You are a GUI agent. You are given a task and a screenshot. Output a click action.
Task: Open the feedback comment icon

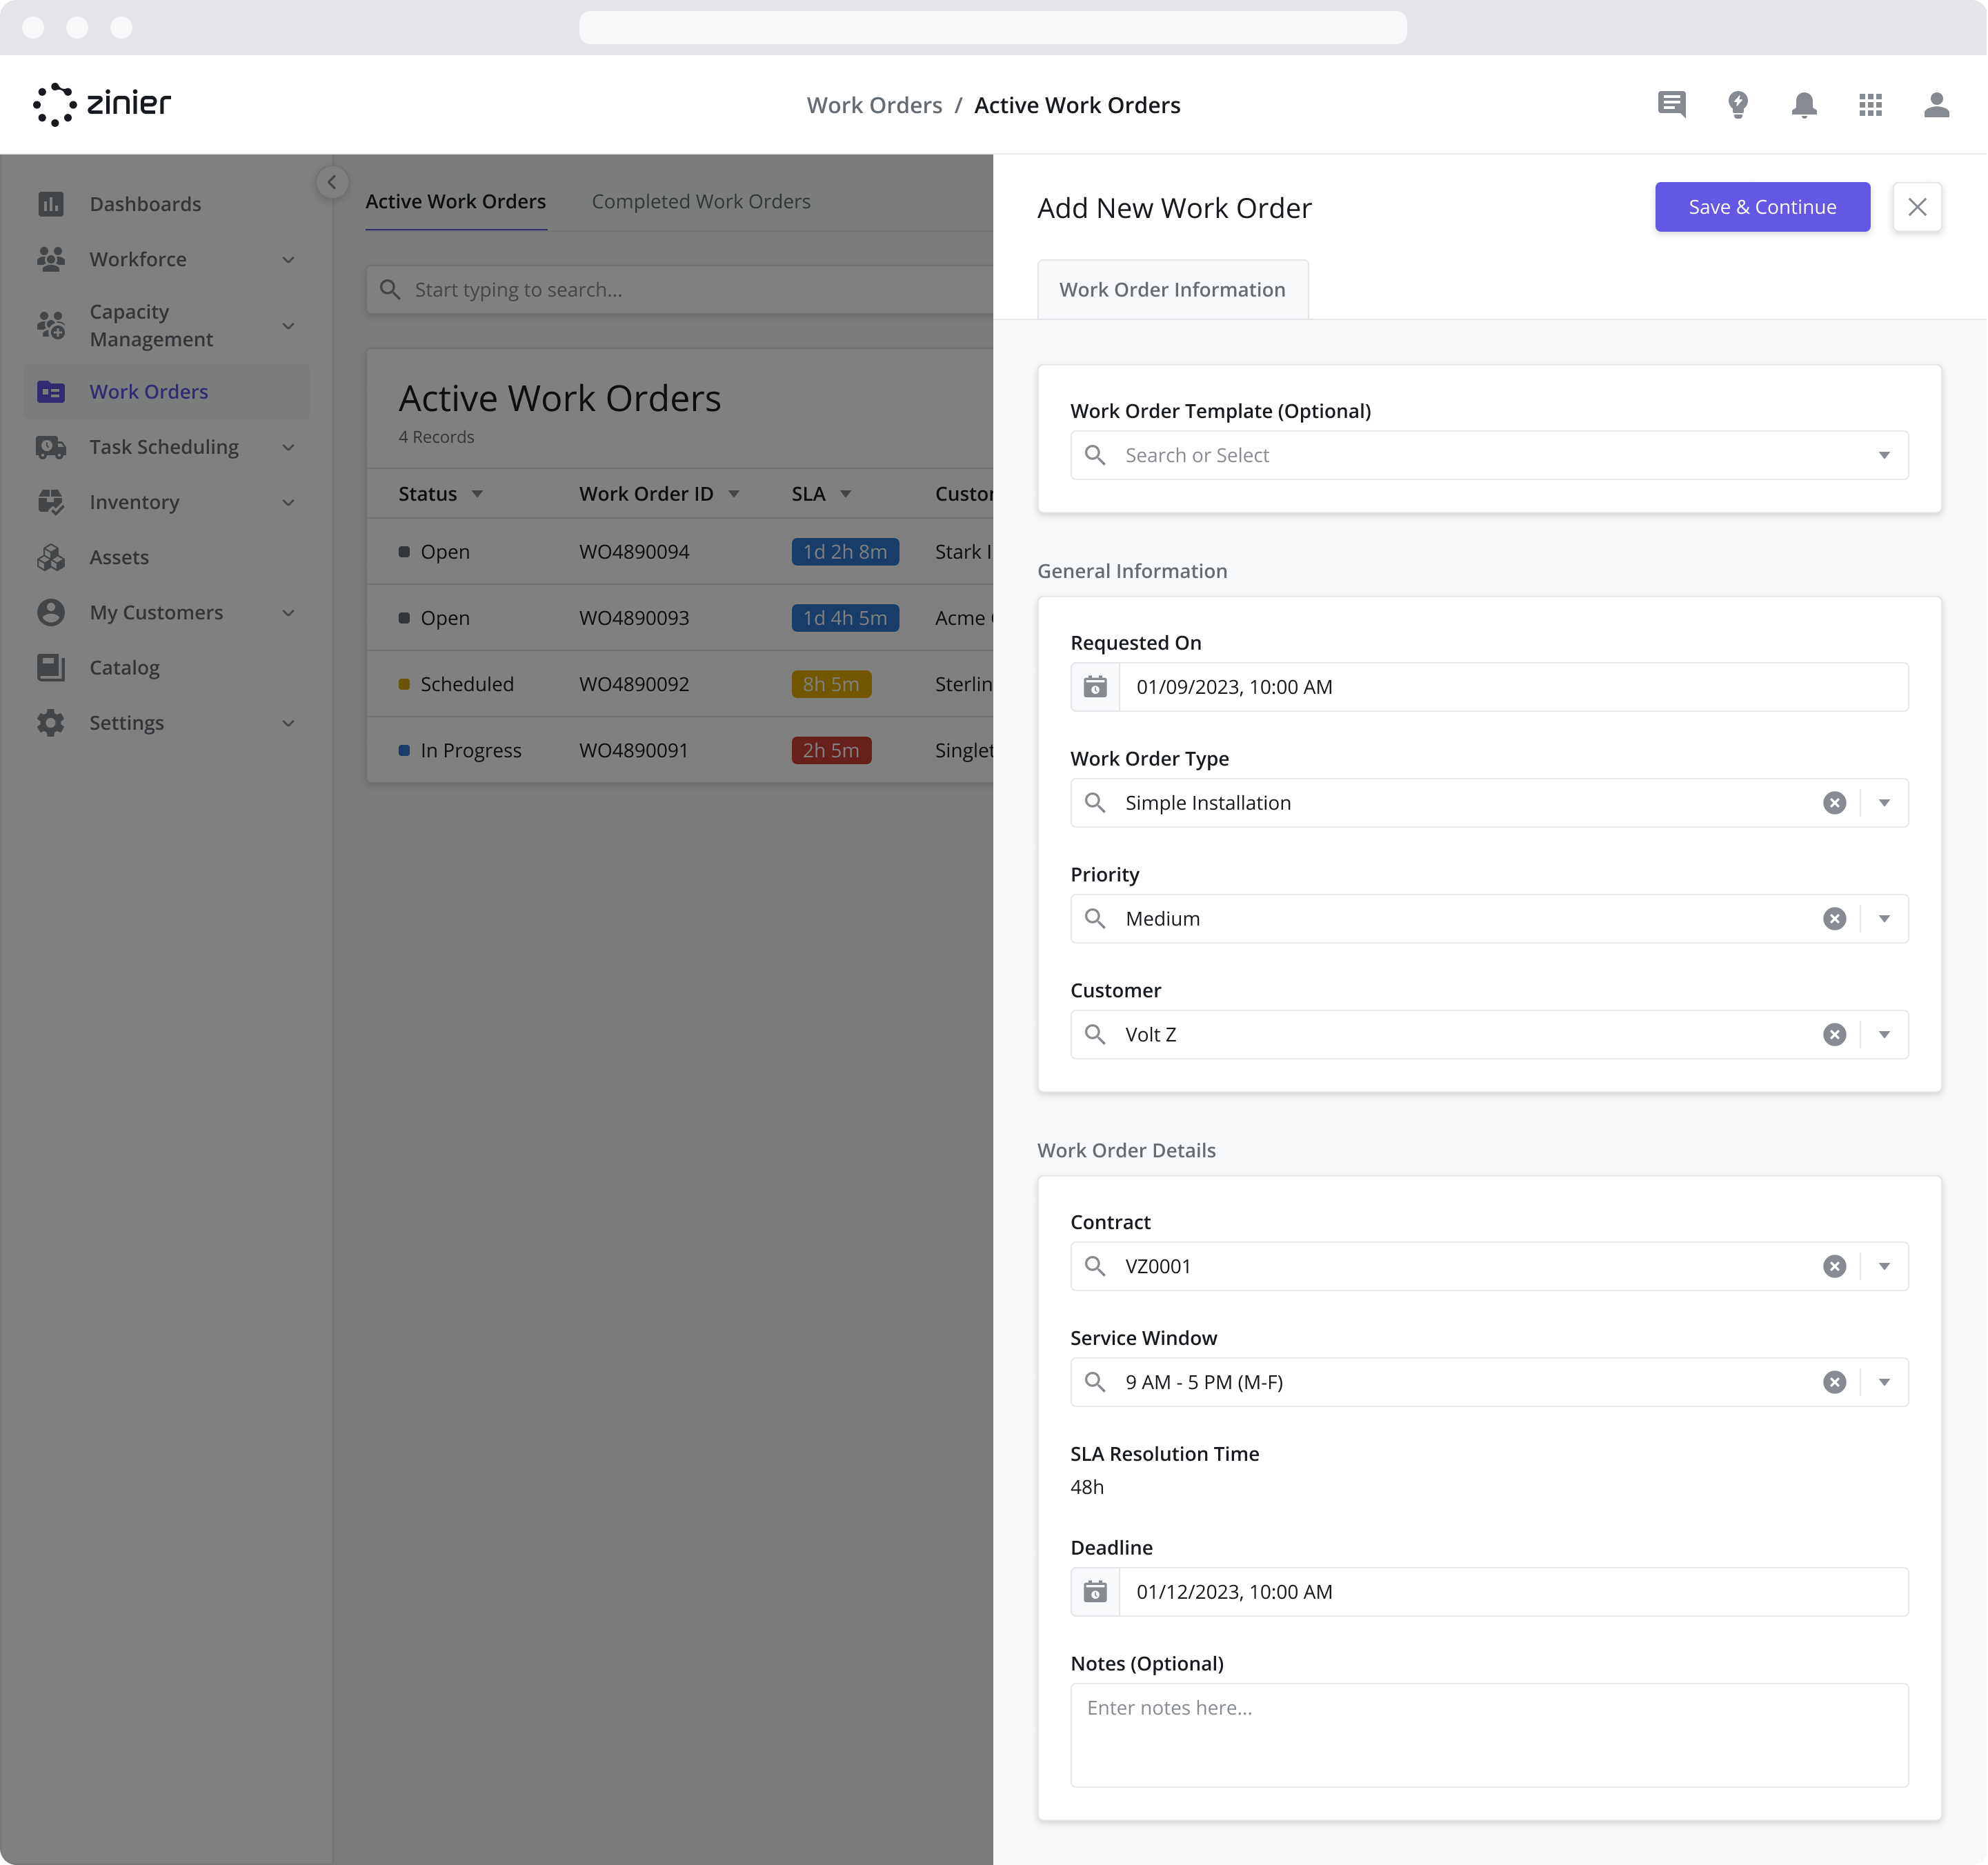point(1671,104)
